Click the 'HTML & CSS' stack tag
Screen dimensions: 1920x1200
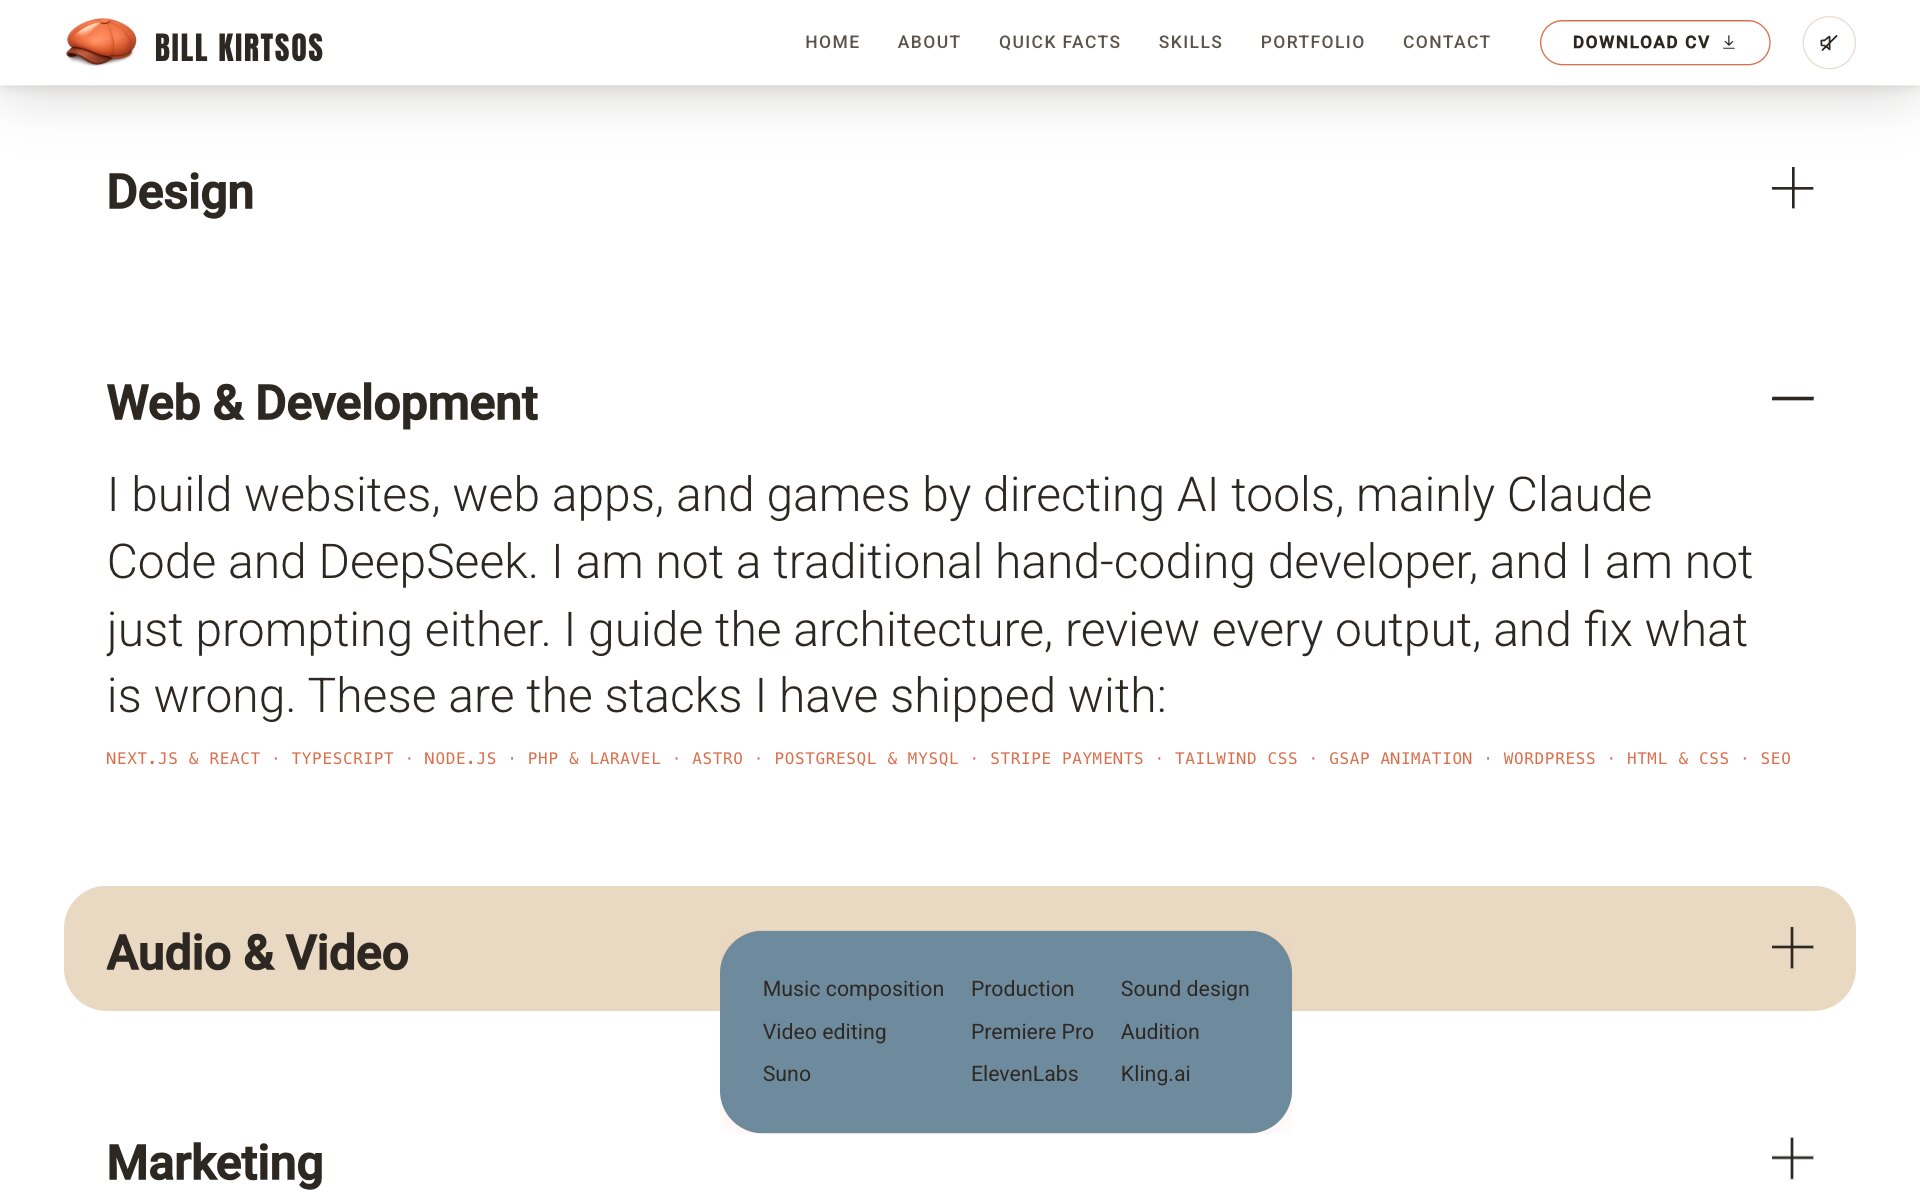pos(1677,759)
